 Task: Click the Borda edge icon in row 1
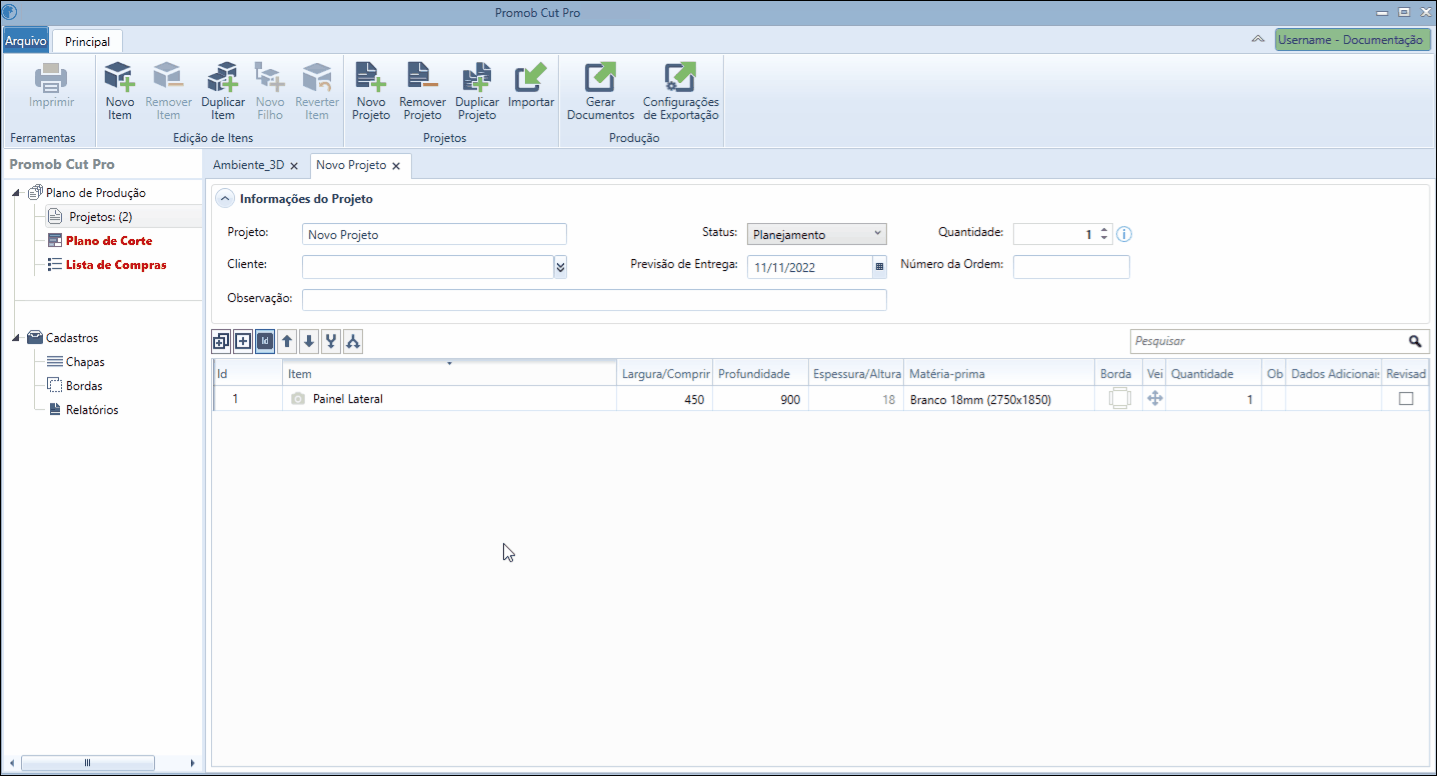tap(1120, 398)
